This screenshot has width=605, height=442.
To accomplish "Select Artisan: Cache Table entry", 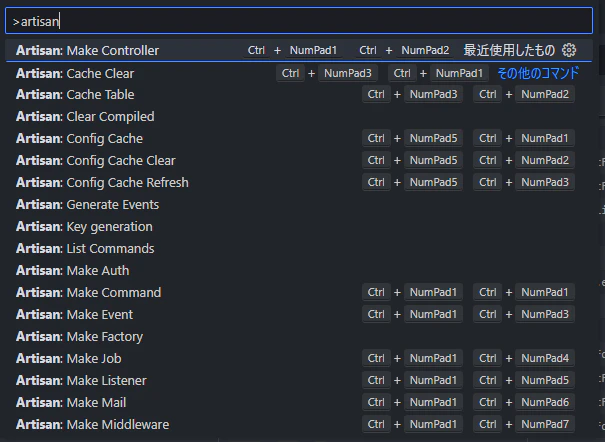I will [299, 94].
